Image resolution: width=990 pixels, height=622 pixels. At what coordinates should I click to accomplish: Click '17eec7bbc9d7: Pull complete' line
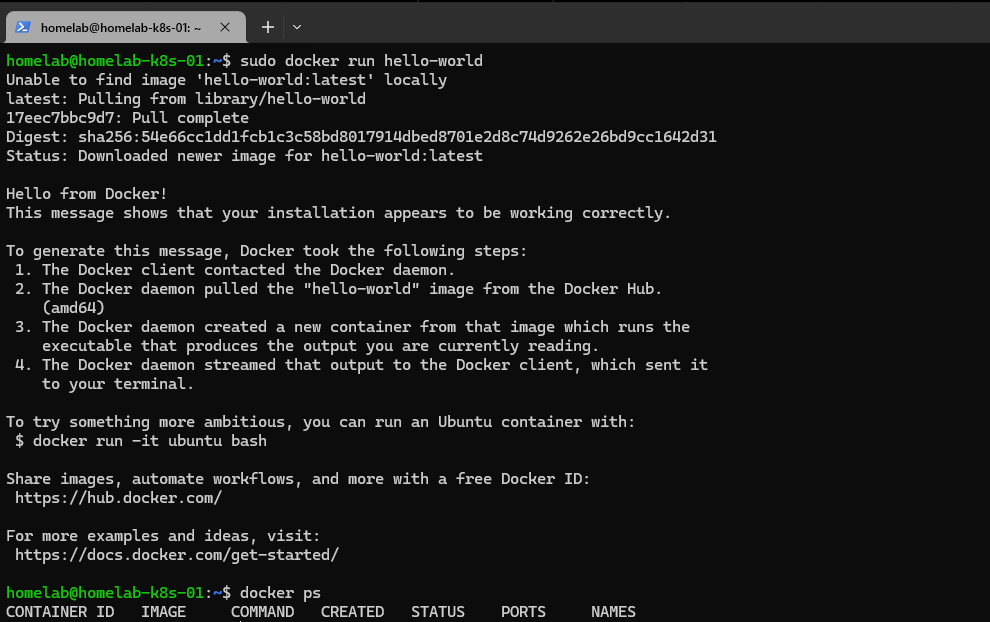[128, 118]
